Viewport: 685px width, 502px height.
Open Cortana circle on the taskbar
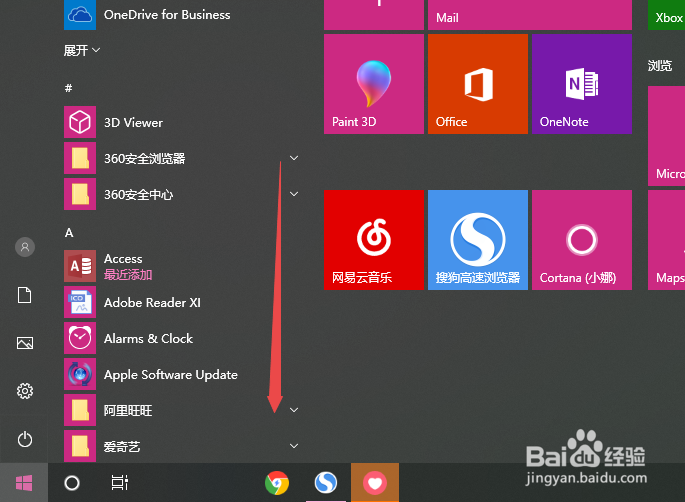tap(72, 483)
